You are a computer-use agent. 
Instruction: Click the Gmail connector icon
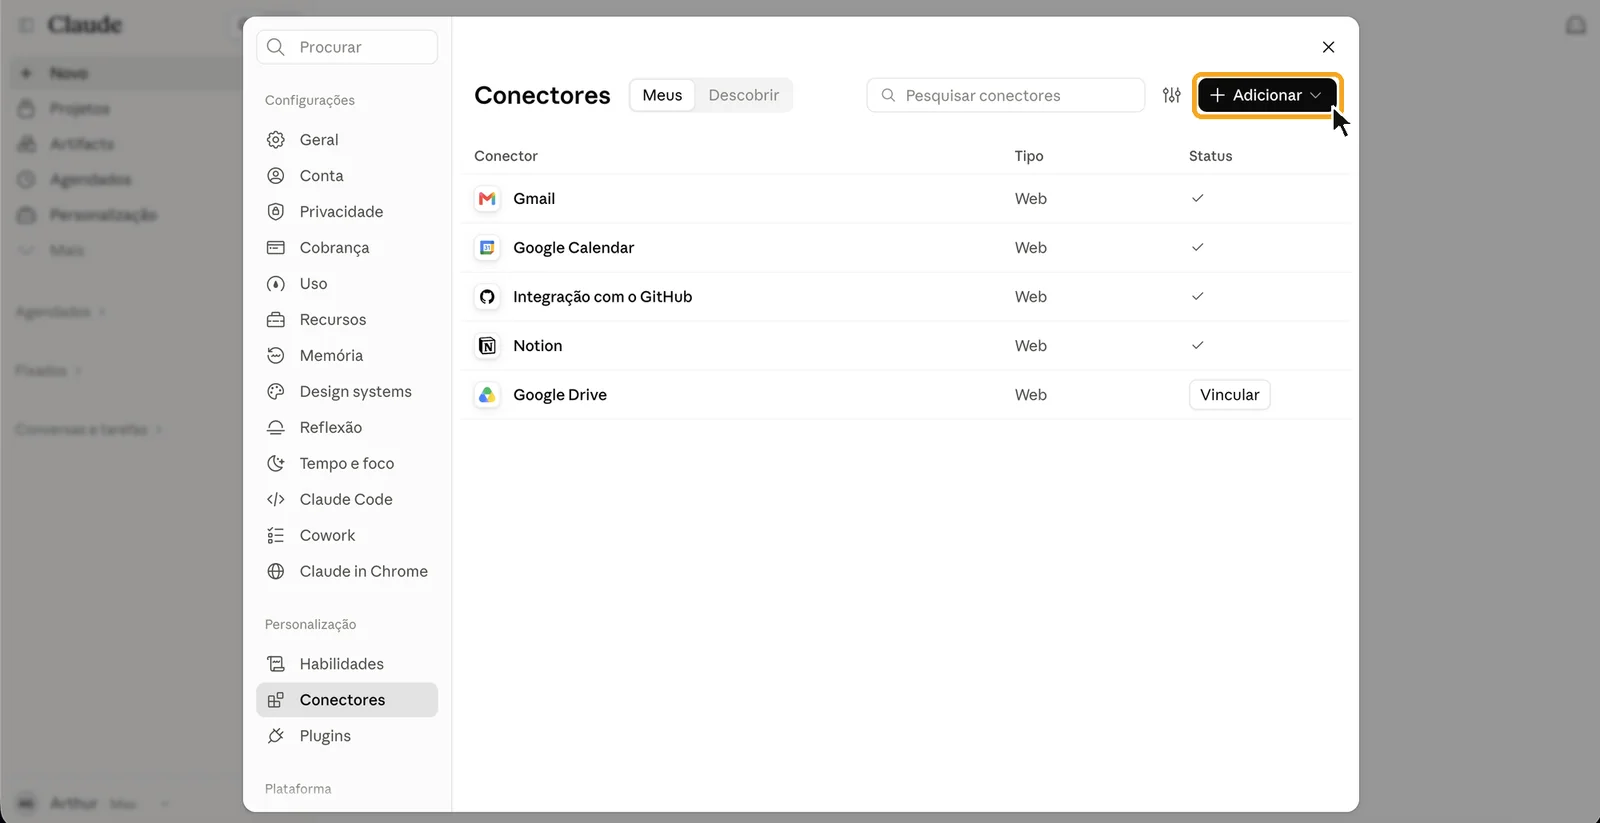pos(487,199)
